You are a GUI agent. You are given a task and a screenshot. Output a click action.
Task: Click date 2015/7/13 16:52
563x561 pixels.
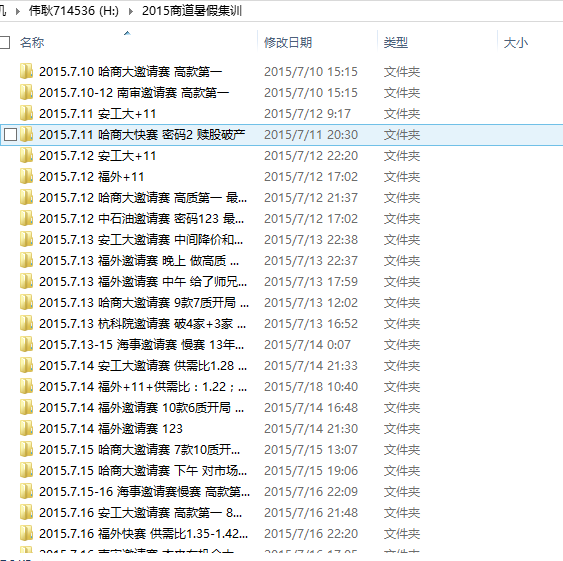311,323
